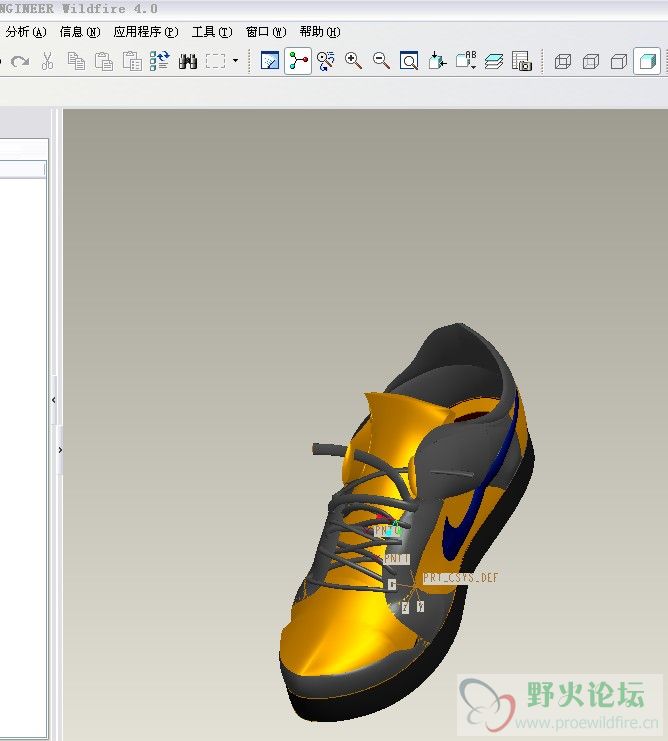Open the Saved view list icon
Screen dimensions: 668x741
click(466, 61)
